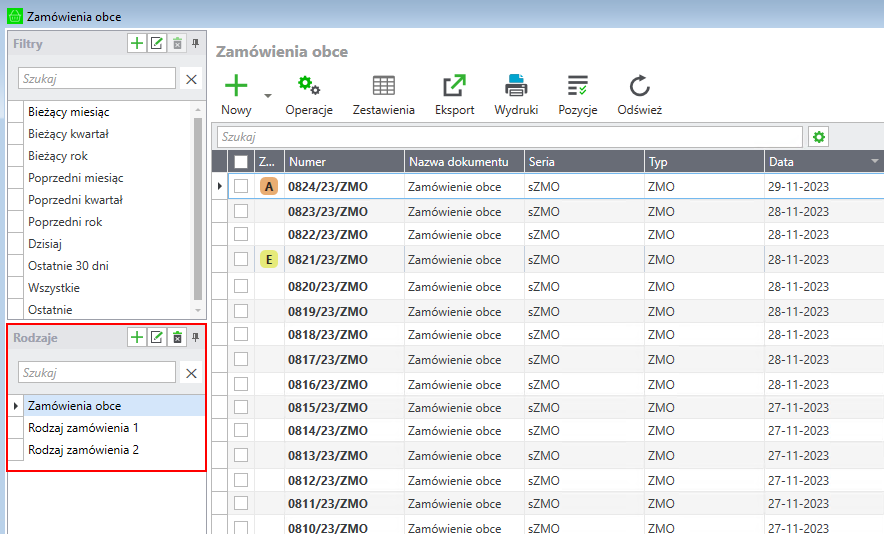
Task: Open Zestawienia table icon
Action: [x=383, y=87]
